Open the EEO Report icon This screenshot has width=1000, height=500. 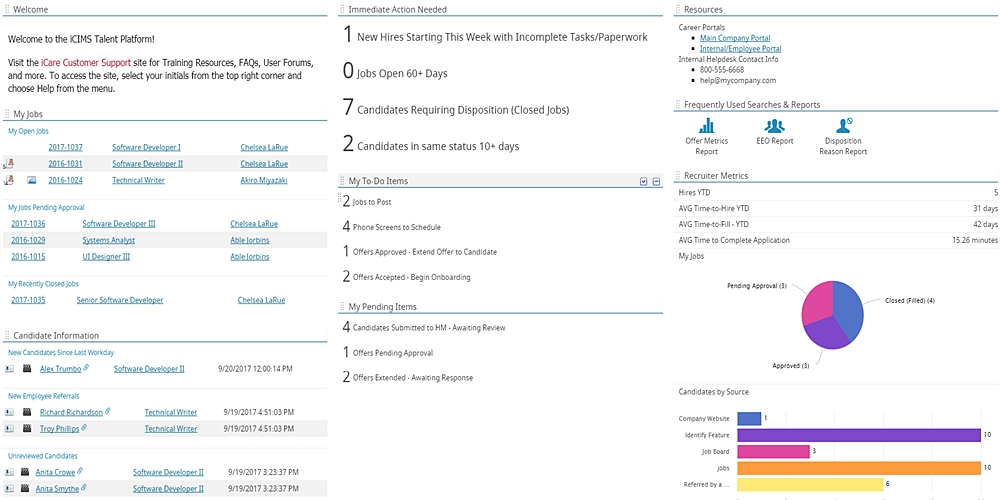click(774, 126)
